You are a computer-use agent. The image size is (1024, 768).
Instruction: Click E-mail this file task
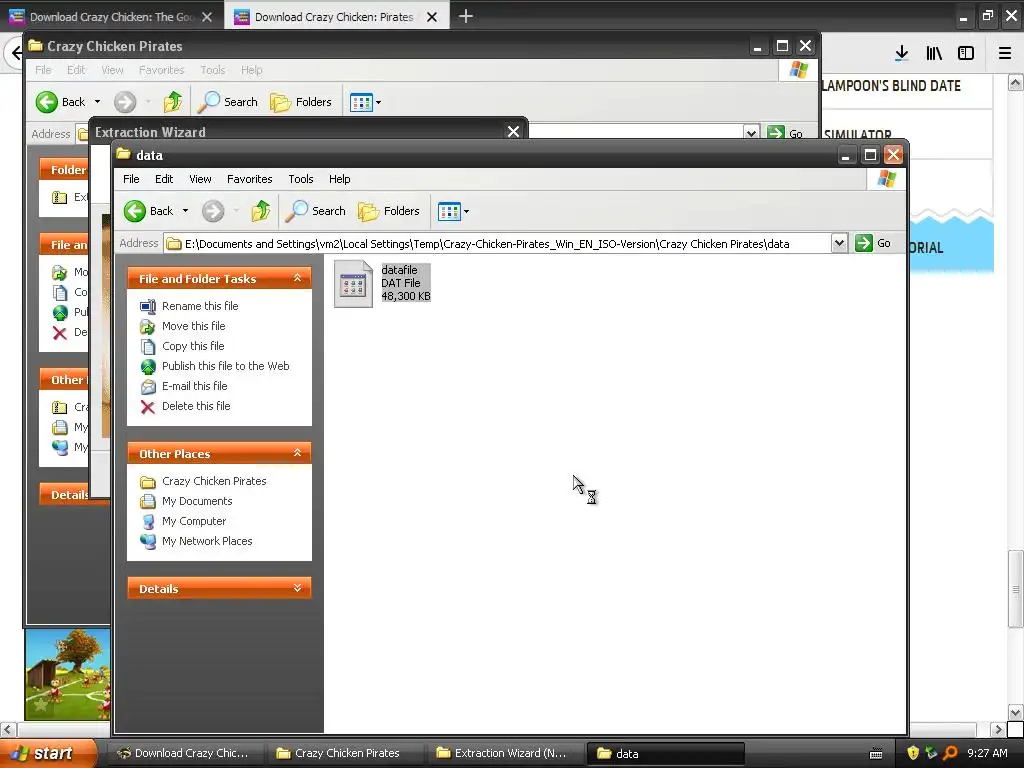pyautogui.click(x=195, y=386)
